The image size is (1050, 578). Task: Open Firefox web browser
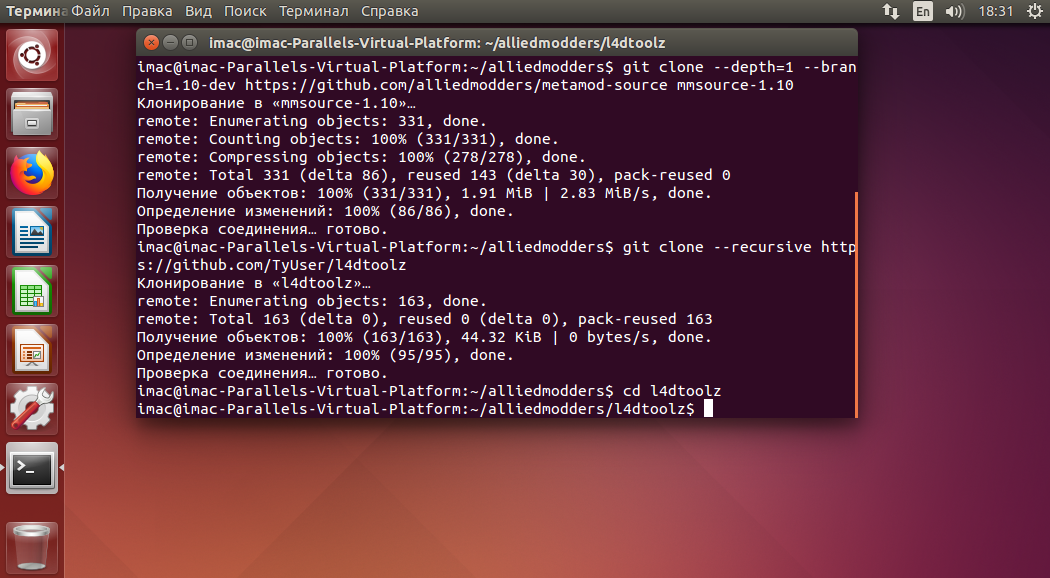31,173
